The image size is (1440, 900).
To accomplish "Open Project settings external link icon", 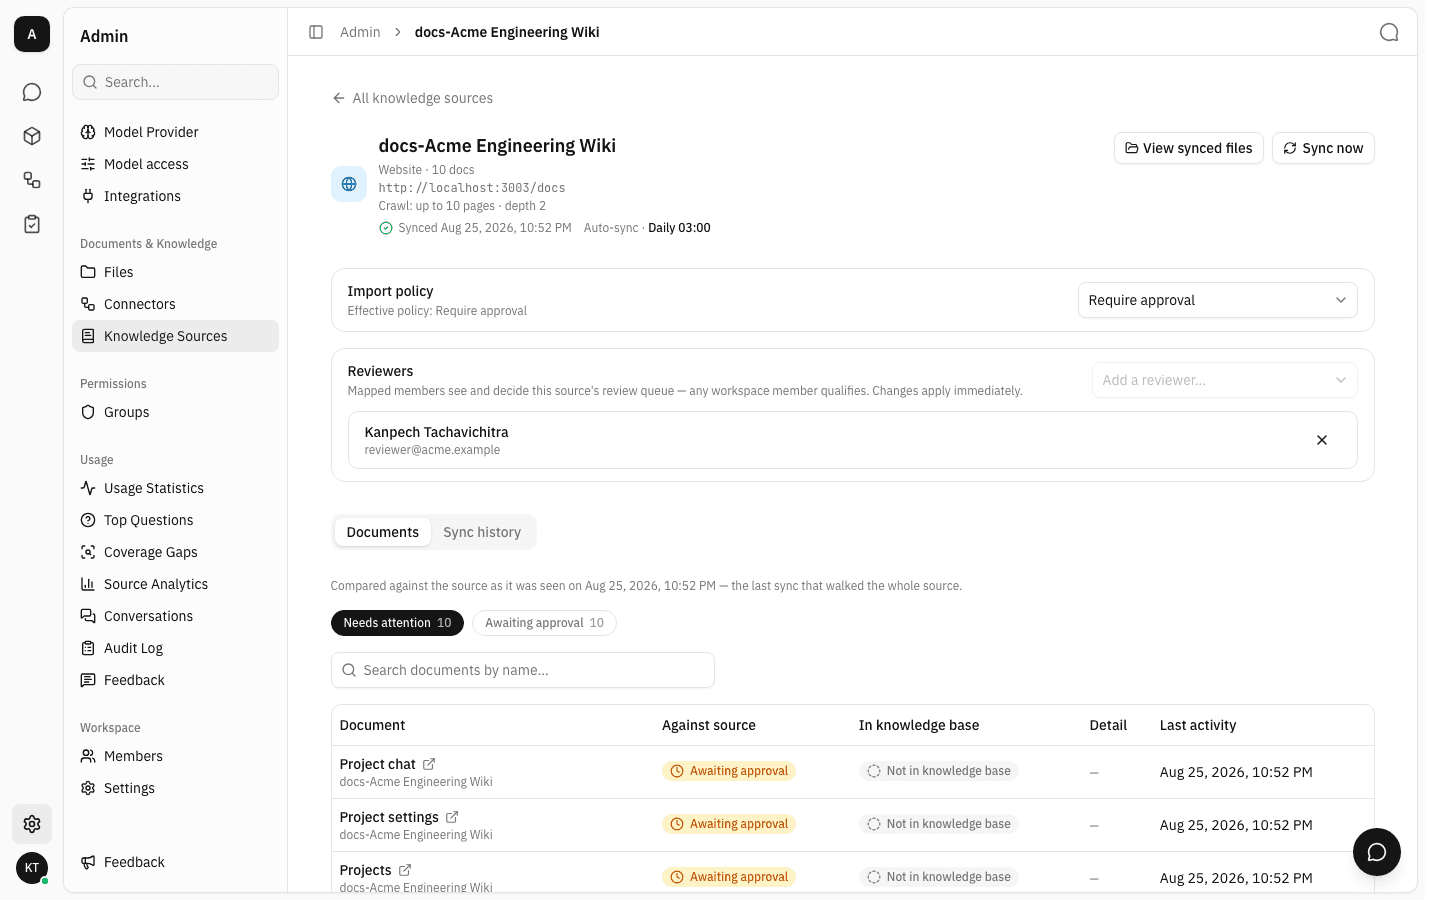I will [x=452, y=817].
